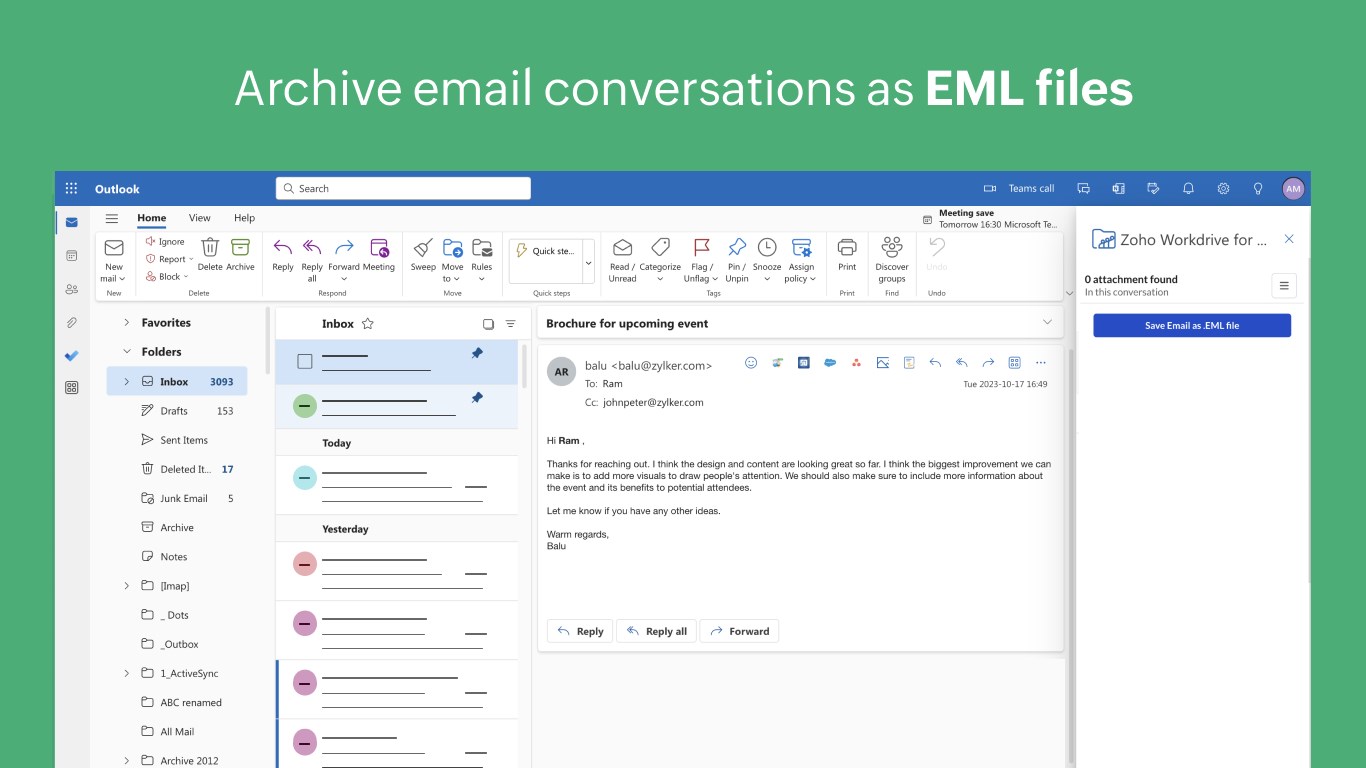Open the Deleted Items folder
This screenshot has width=1366, height=768.
[187, 469]
